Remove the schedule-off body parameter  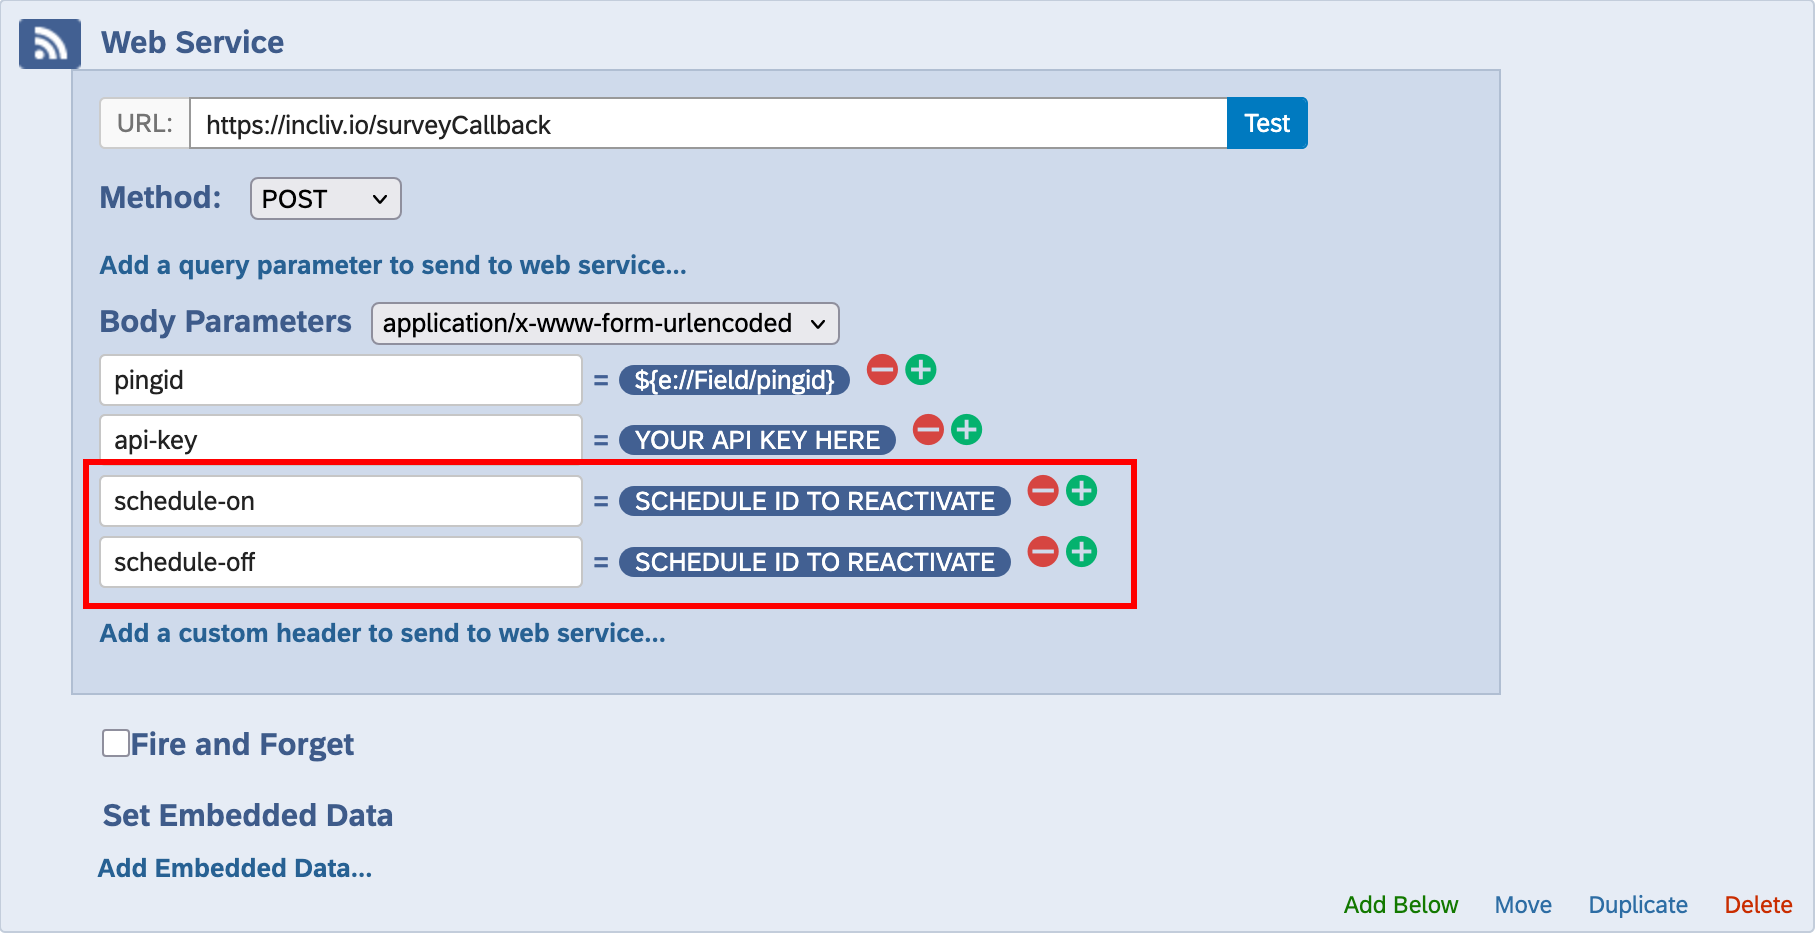(1043, 552)
